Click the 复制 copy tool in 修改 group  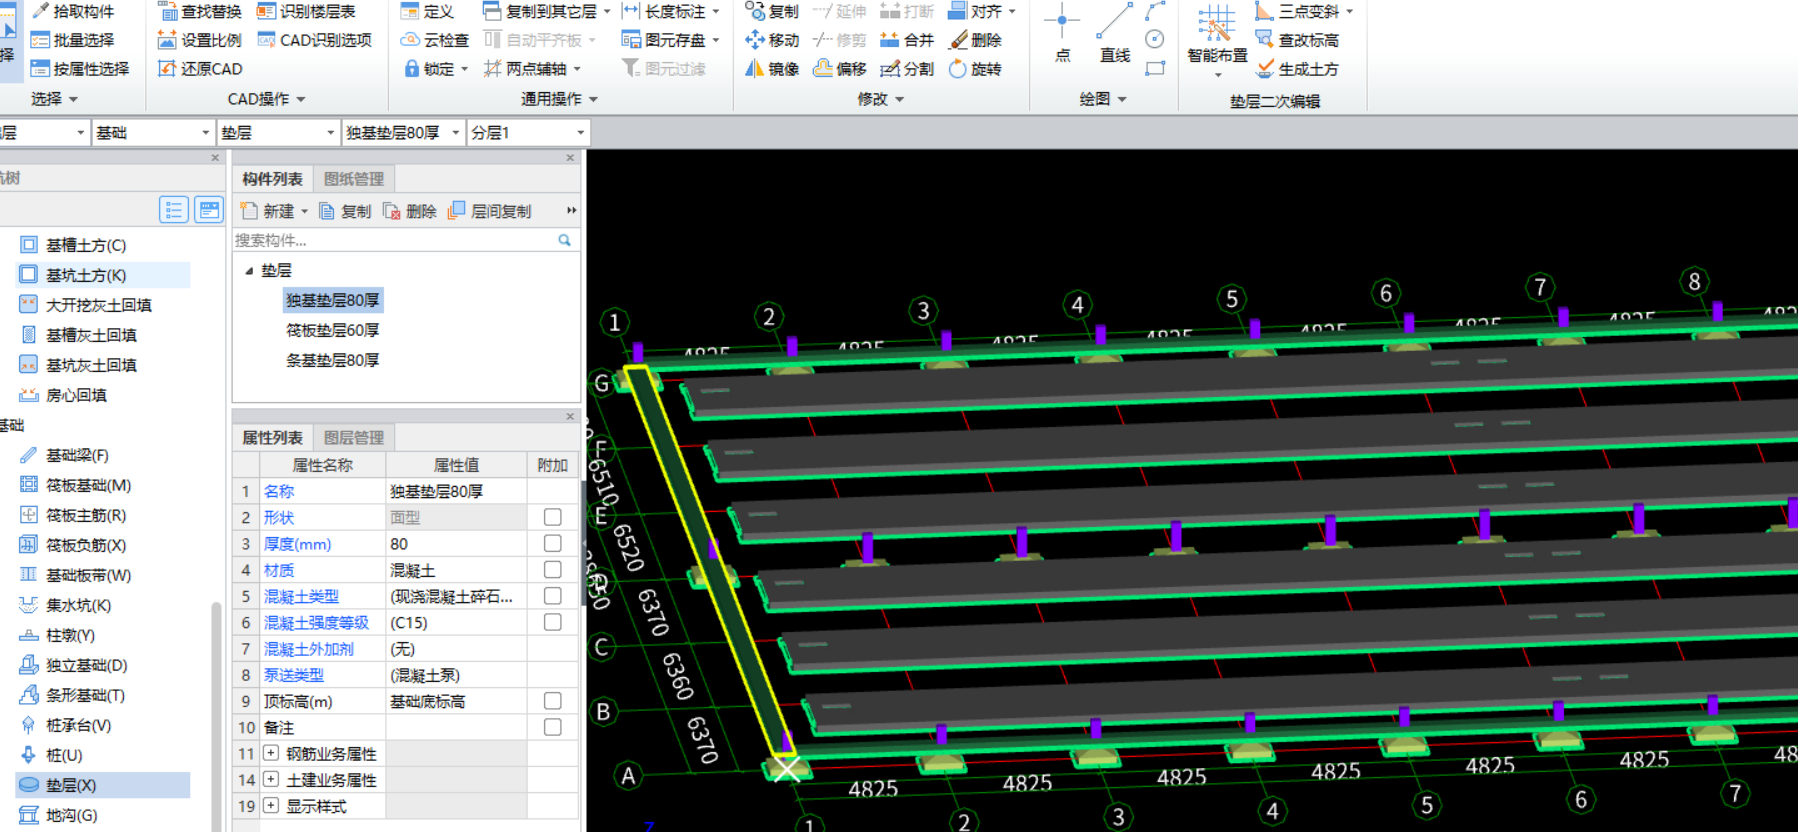coord(772,11)
